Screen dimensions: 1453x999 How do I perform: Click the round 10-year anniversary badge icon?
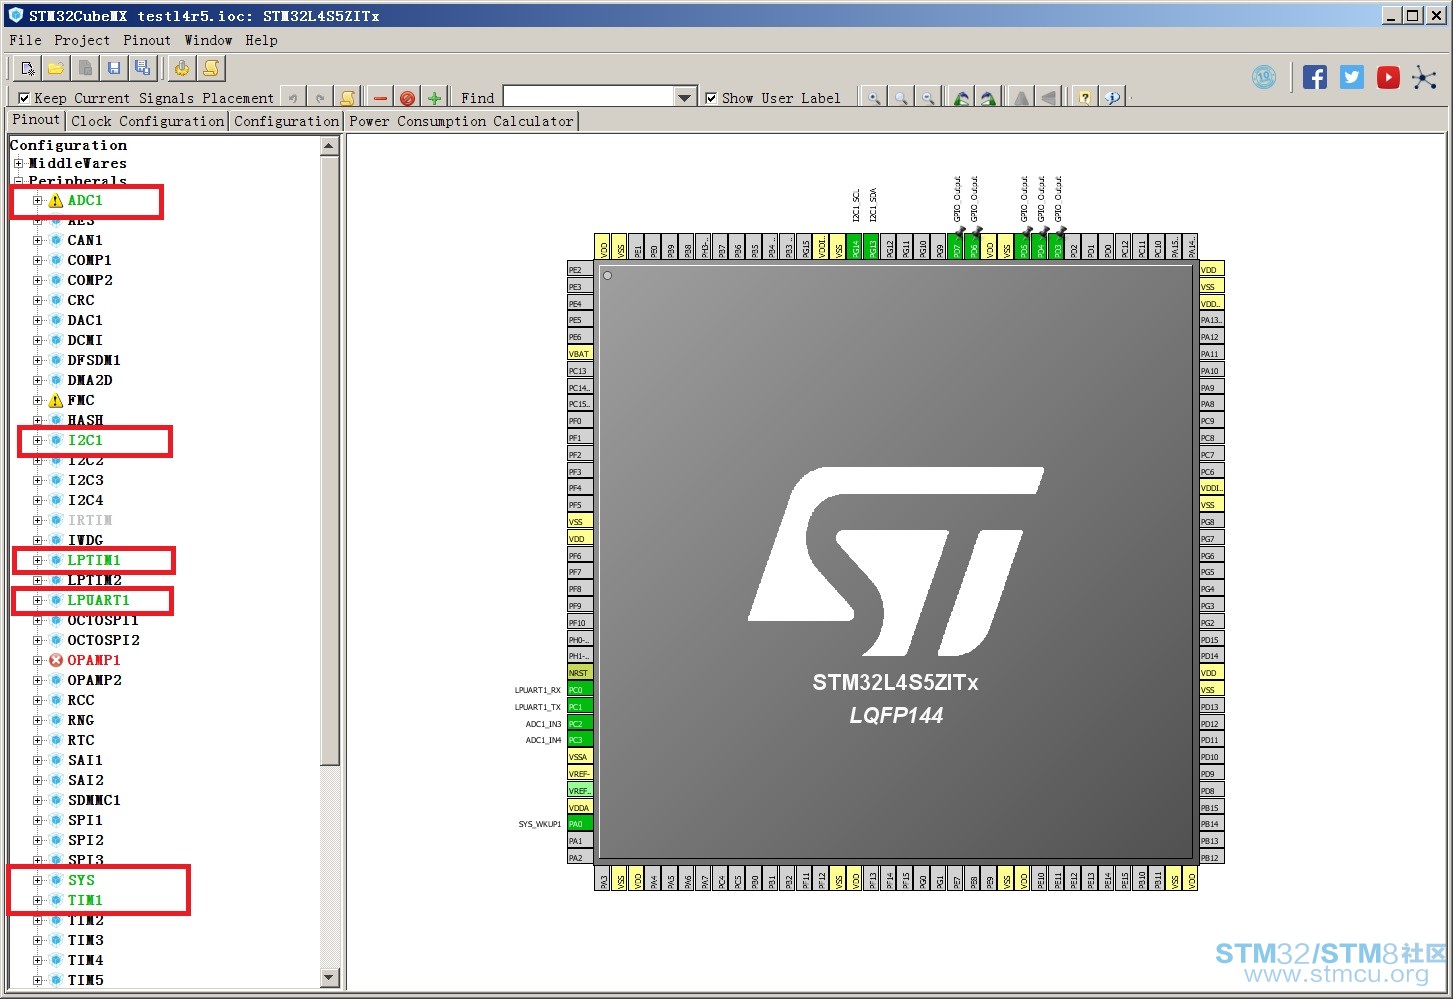(x=1264, y=77)
